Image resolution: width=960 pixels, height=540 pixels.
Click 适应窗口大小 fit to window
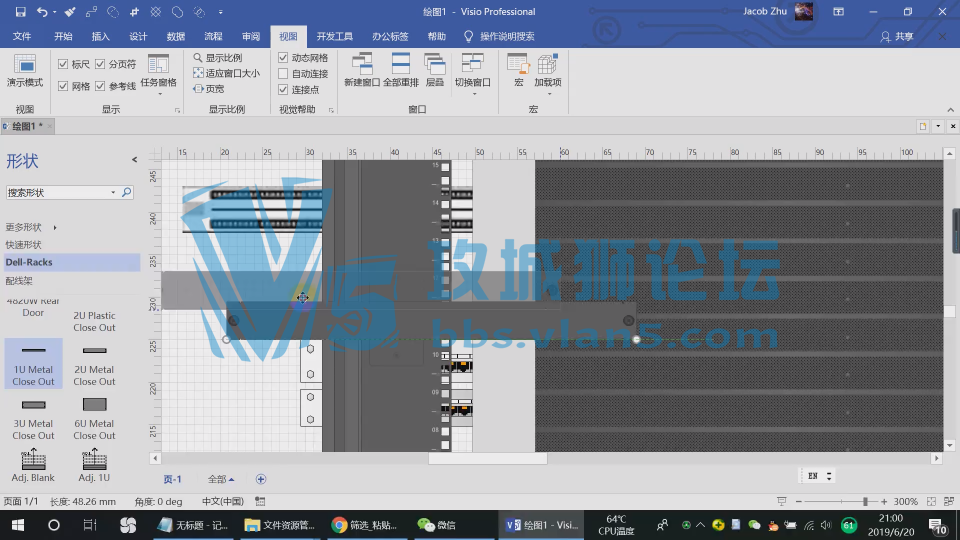click(227, 73)
